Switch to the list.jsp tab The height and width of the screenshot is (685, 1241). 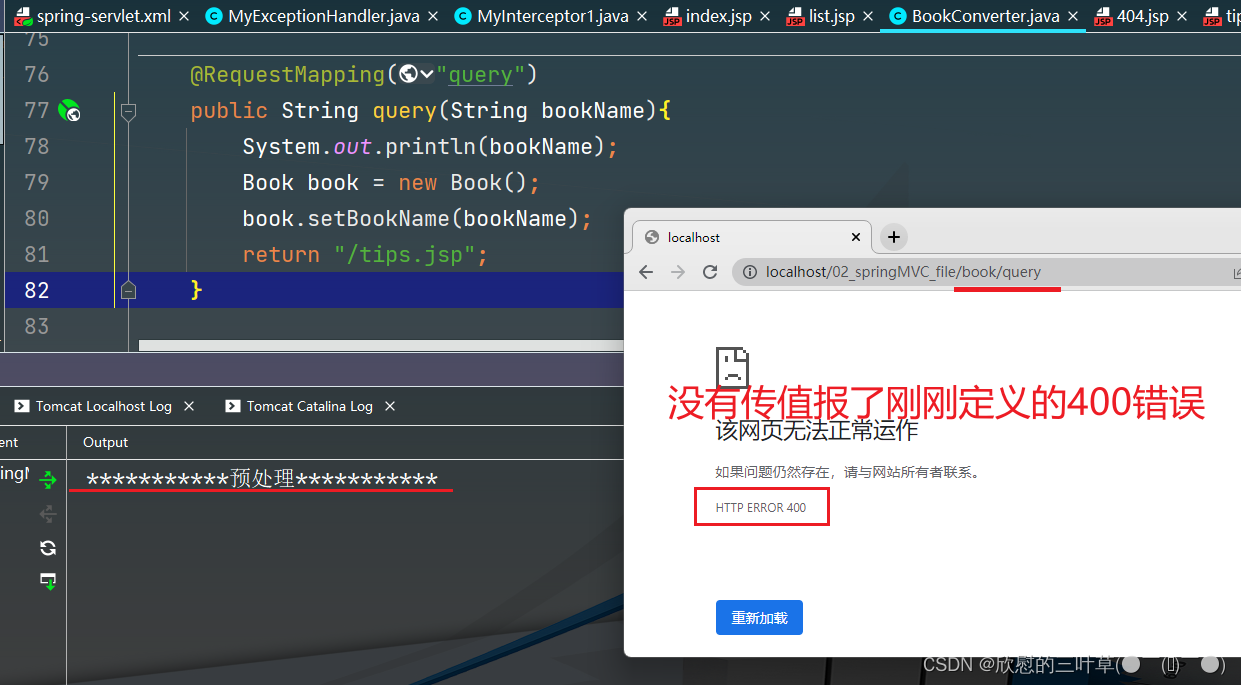pyautogui.click(x=820, y=16)
